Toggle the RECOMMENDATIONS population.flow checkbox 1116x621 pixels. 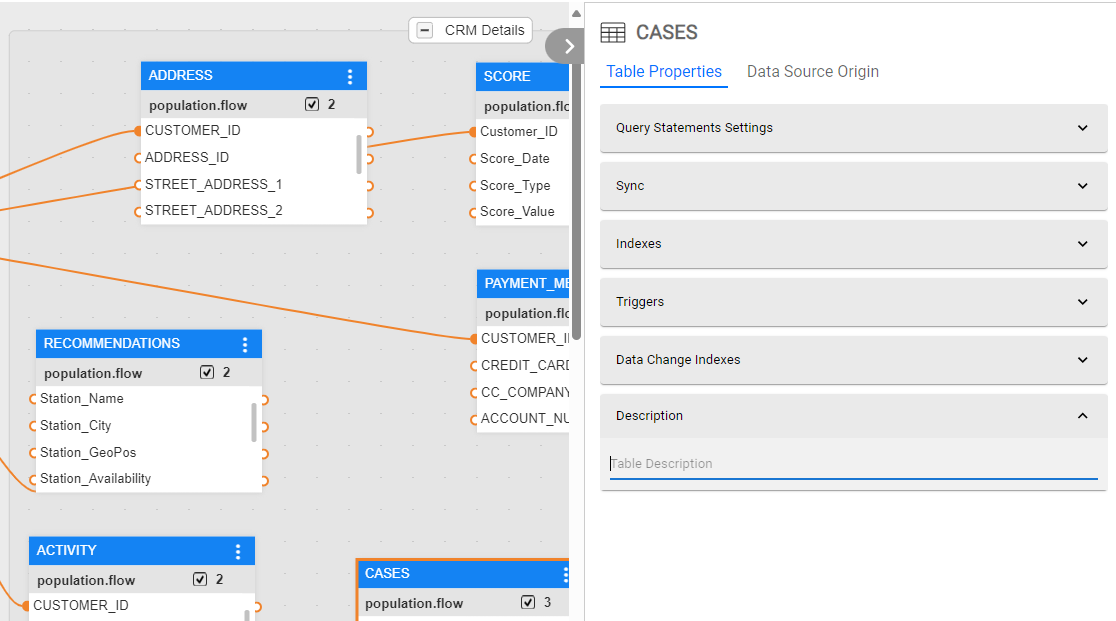[207, 372]
